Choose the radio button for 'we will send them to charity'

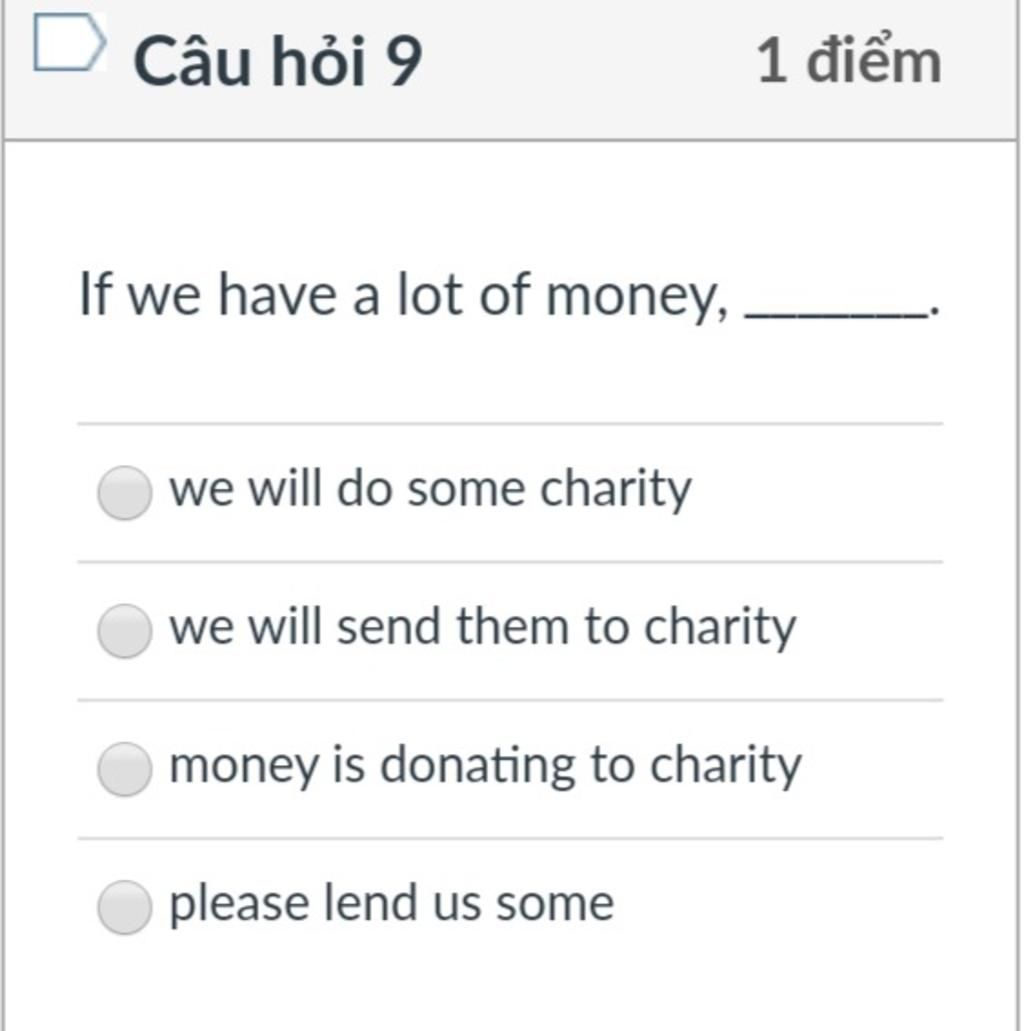click(x=124, y=631)
